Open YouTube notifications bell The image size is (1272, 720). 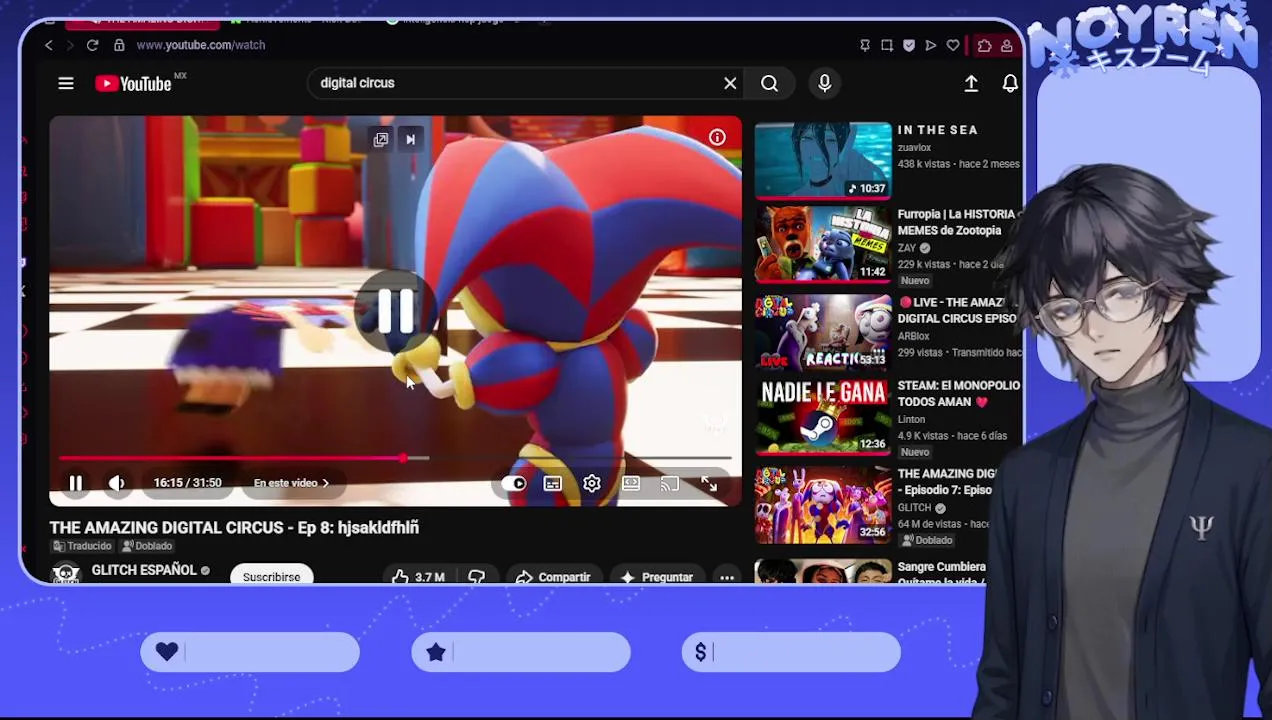tap(1010, 84)
